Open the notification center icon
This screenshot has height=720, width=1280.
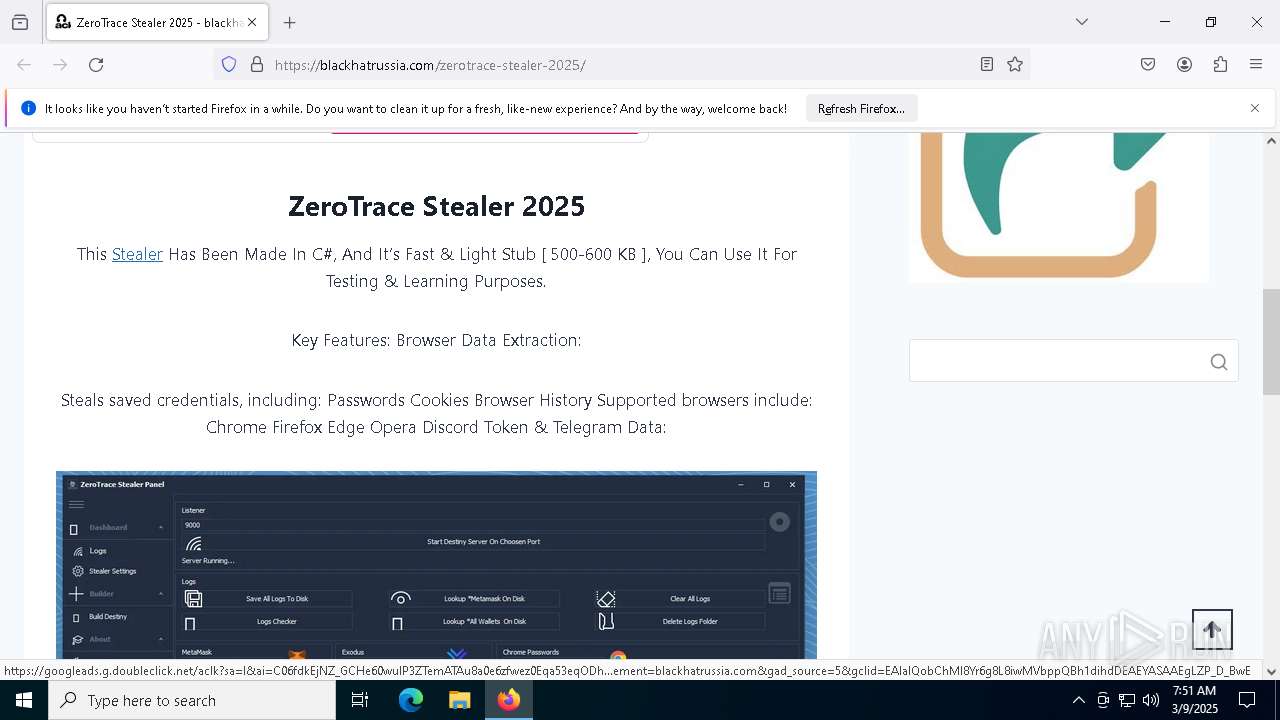(1247, 700)
